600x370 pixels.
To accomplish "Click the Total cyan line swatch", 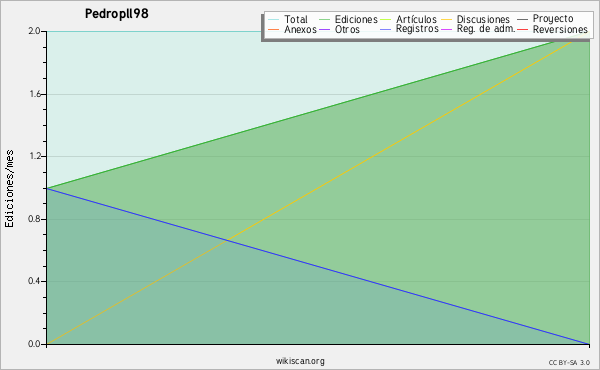I will [x=273, y=20].
